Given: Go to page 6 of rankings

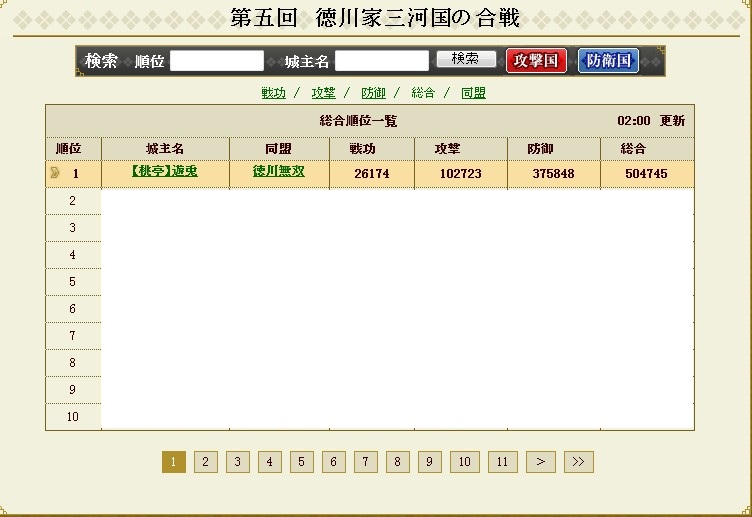Looking at the screenshot, I should [x=334, y=462].
